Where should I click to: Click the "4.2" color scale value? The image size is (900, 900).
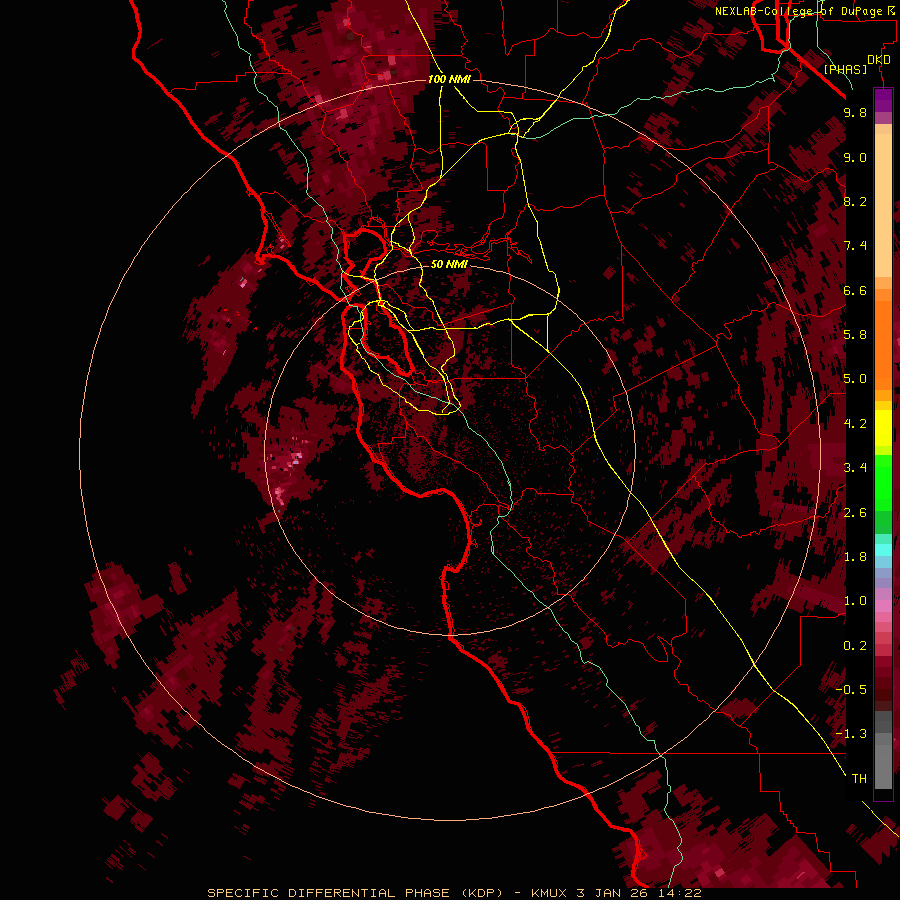[x=855, y=424]
